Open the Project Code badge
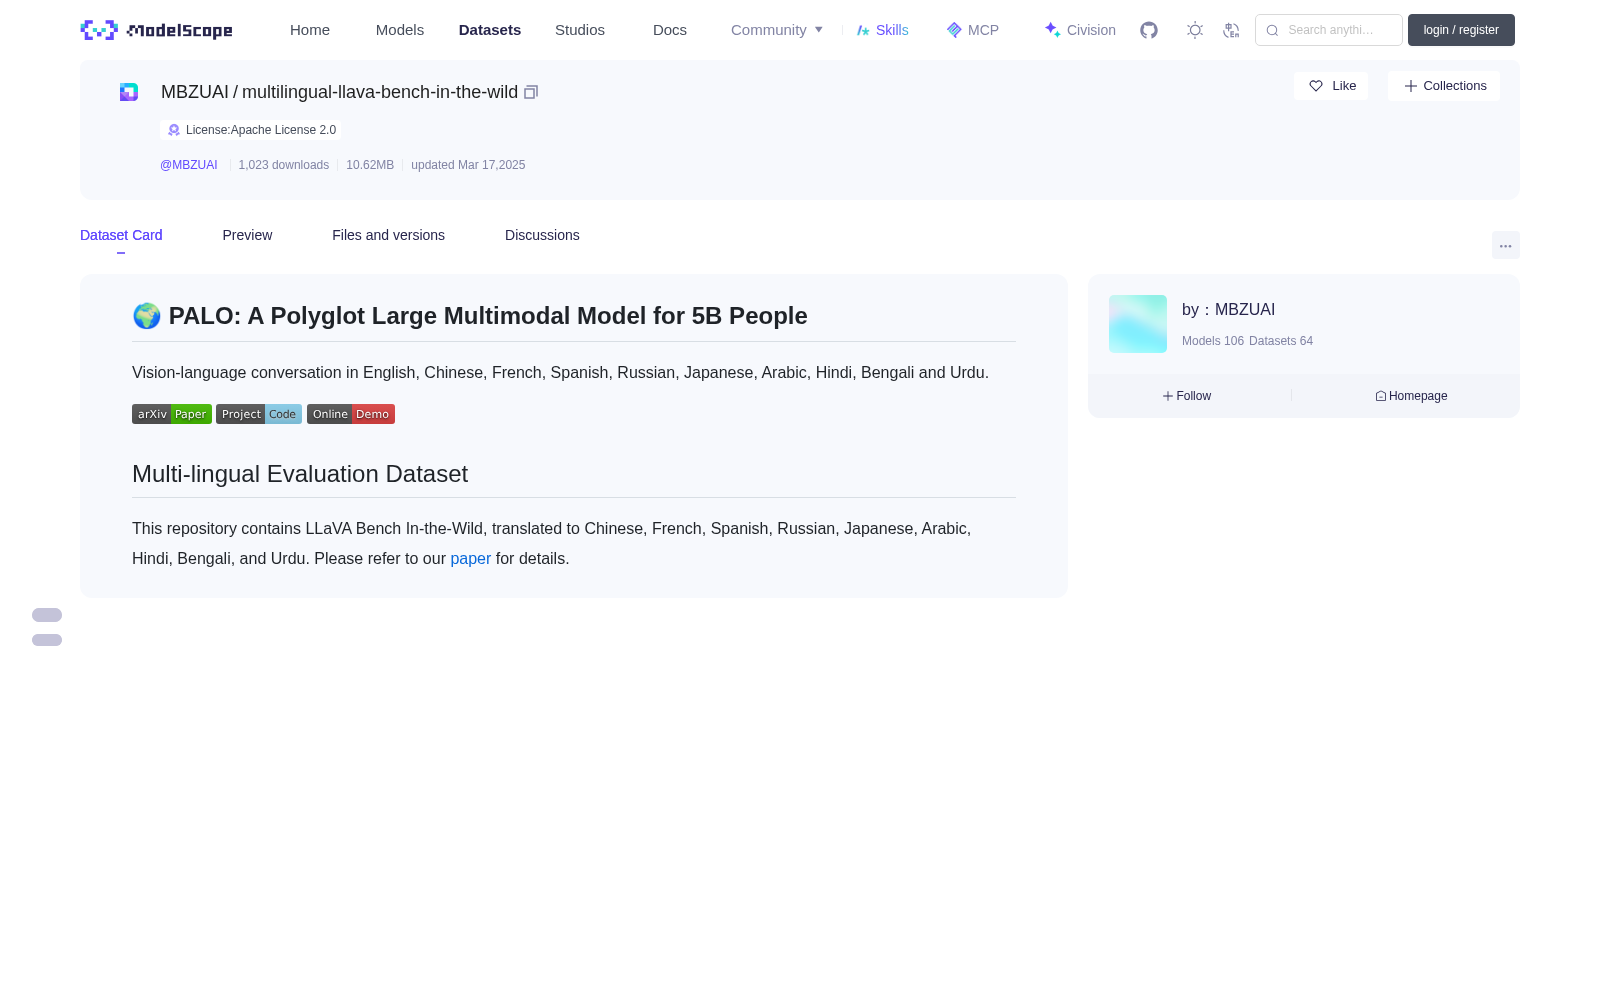 (x=259, y=414)
